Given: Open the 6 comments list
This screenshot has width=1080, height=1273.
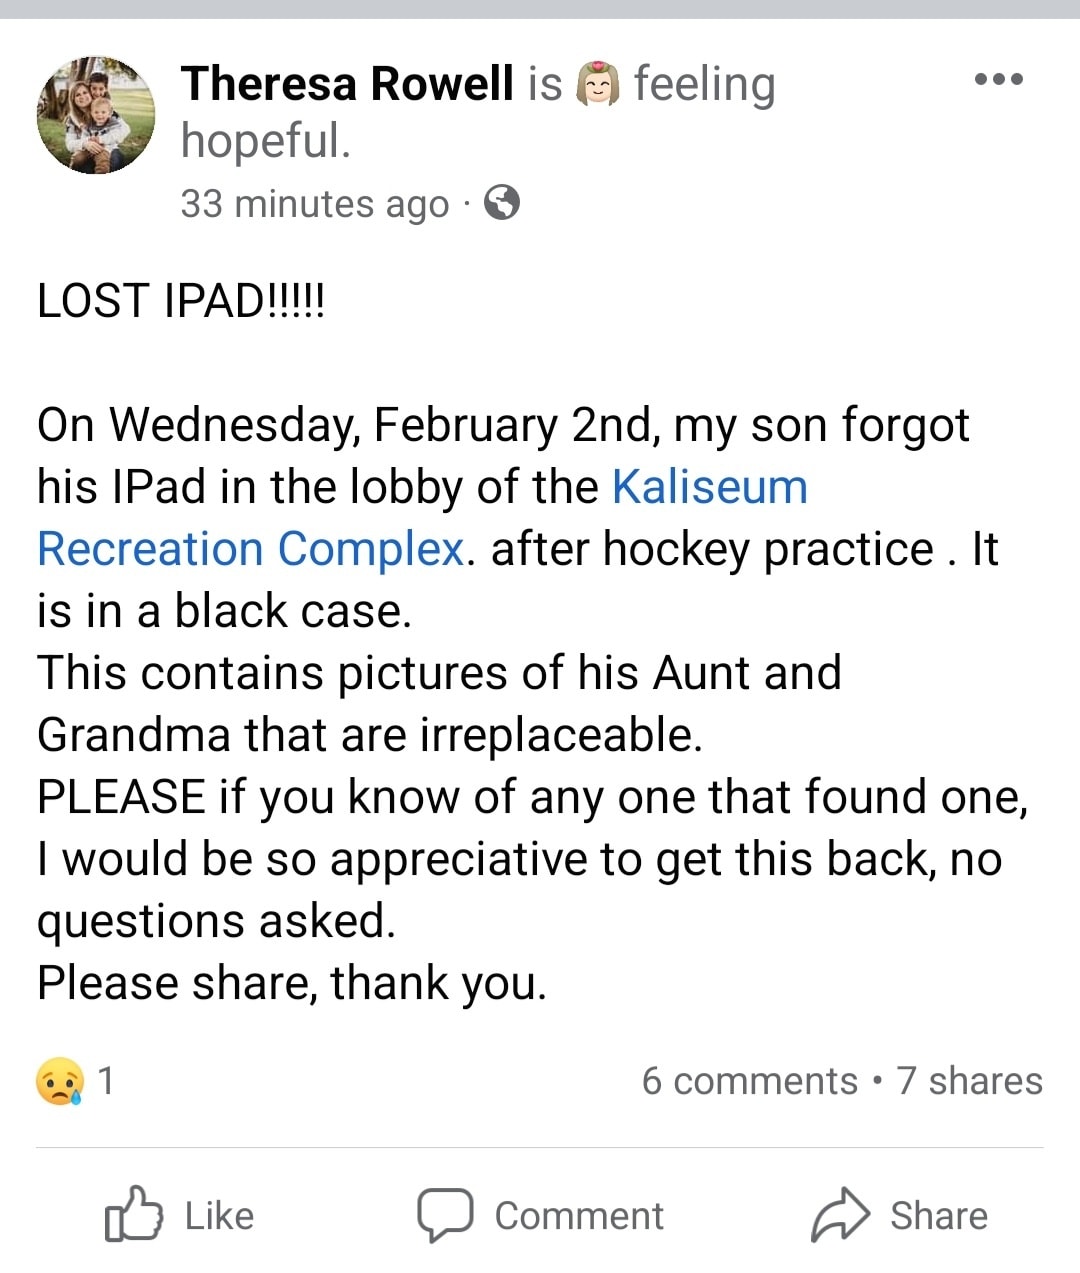Looking at the screenshot, I should (x=749, y=1081).
